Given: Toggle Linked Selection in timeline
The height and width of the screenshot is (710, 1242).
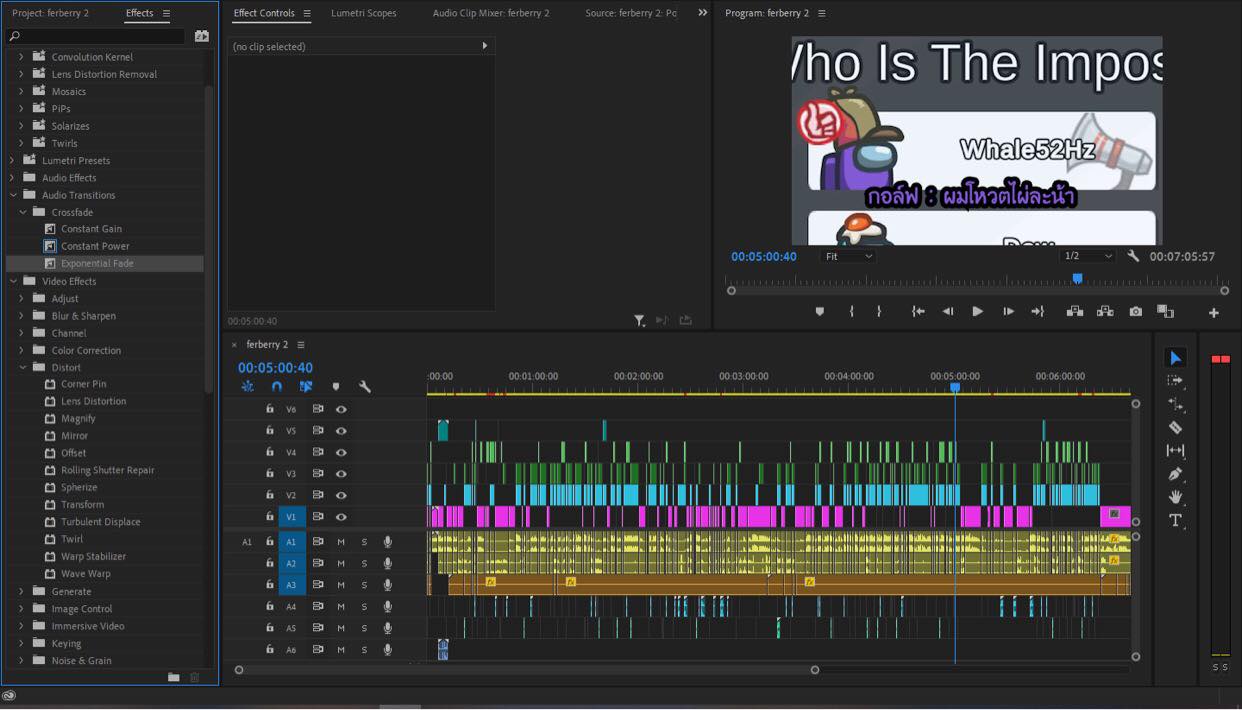Looking at the screenshot, I should click(x=306, y=386).
